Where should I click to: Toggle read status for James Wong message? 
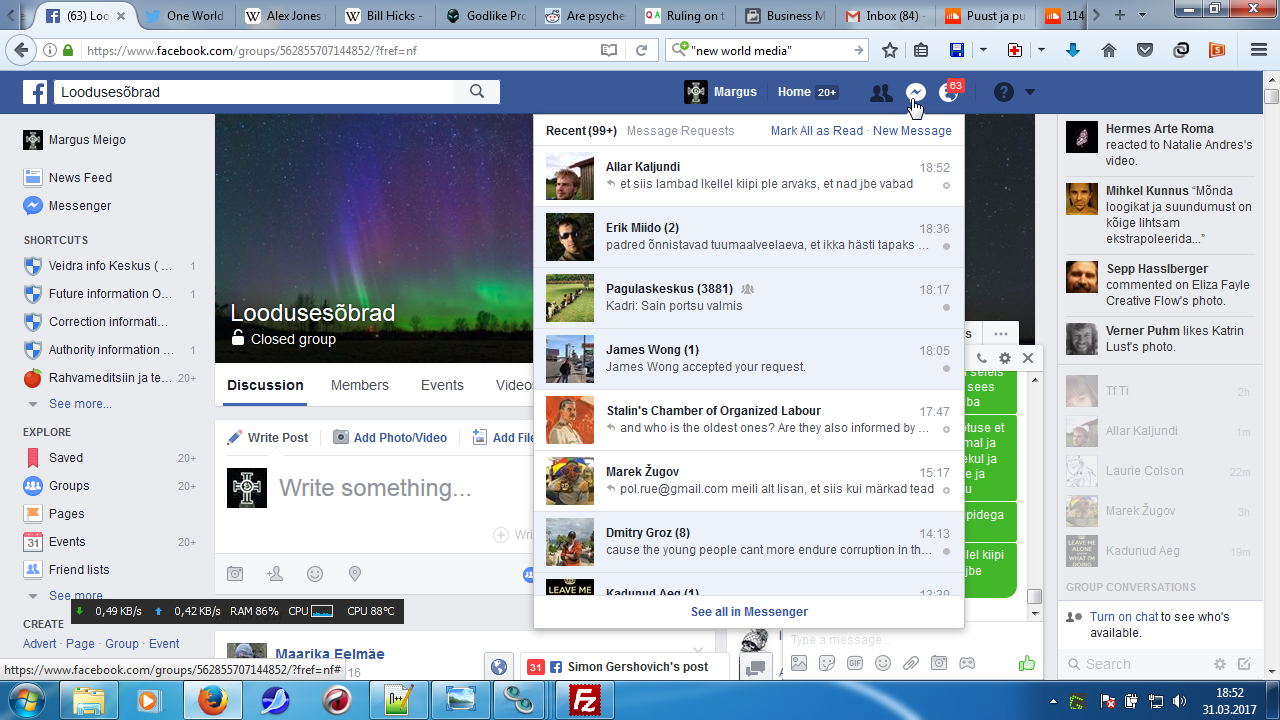pos(946,369)
